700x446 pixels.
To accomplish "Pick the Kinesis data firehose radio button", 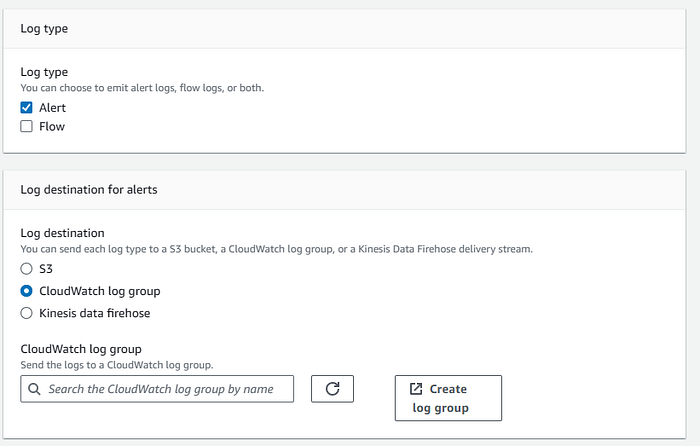I will point(27,313).
